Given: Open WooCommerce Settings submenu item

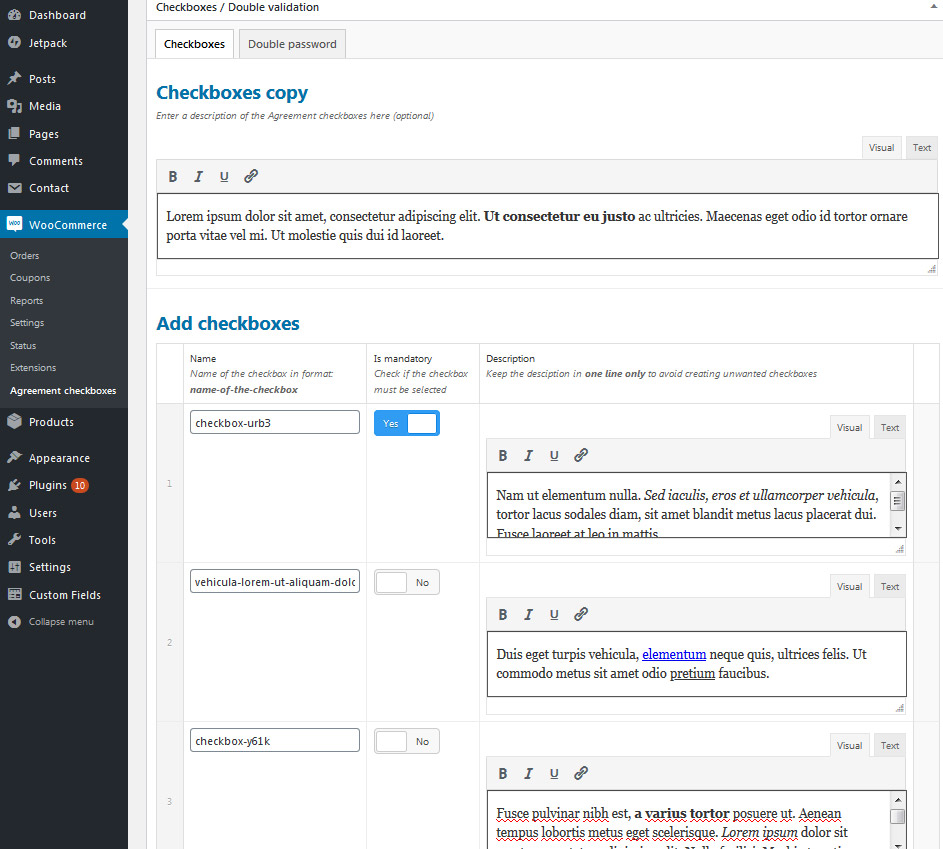Looking at the screenshot, I should click(27, 323).
